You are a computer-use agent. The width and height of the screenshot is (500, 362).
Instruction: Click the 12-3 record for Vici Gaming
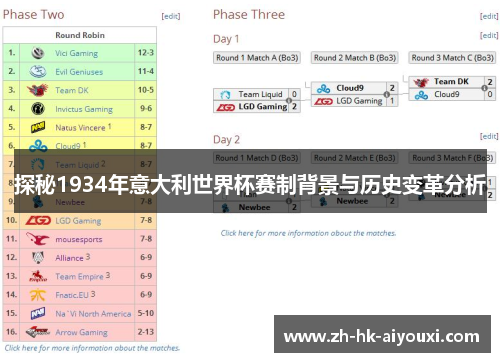(146, 53)
